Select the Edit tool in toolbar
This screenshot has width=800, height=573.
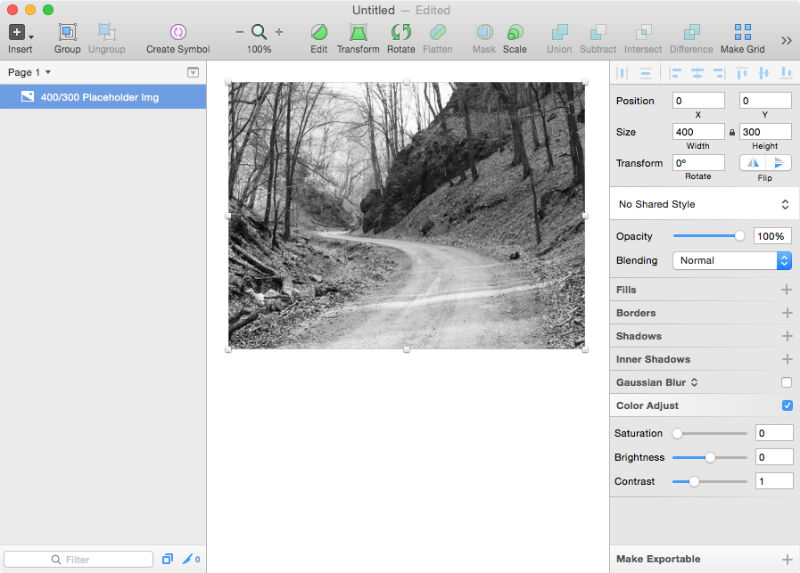319,32
